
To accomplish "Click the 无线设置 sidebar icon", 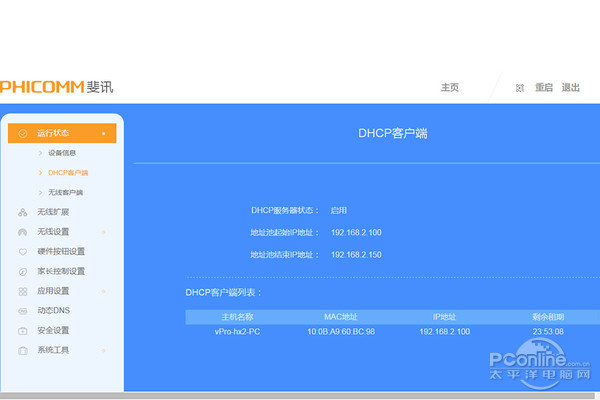I will coord(23,232).
